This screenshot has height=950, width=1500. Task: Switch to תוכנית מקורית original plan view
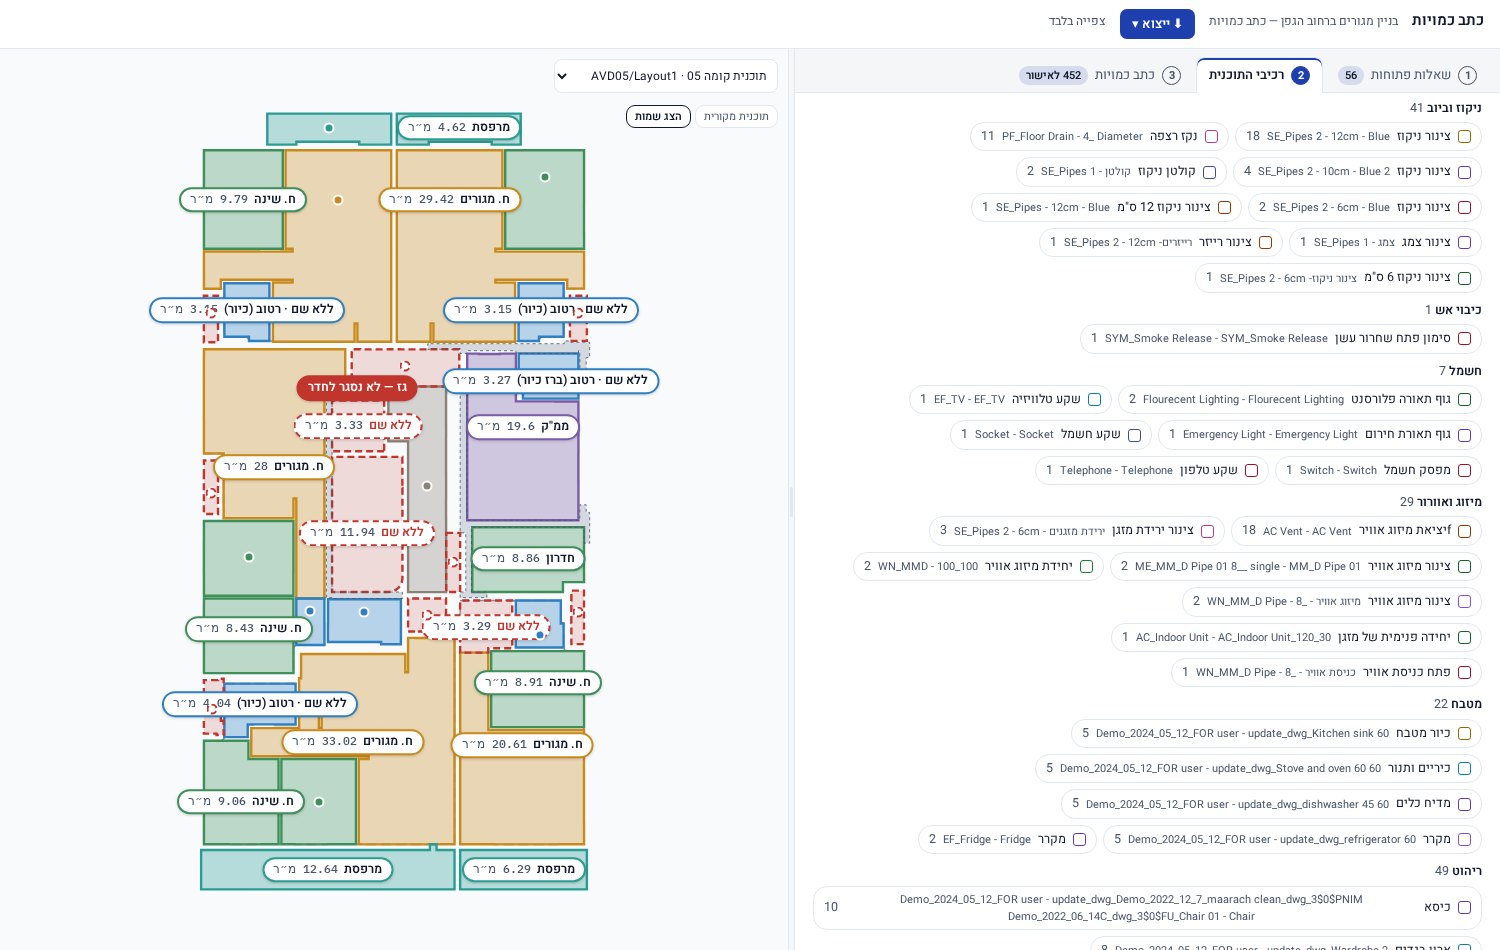tap(736, 117)
